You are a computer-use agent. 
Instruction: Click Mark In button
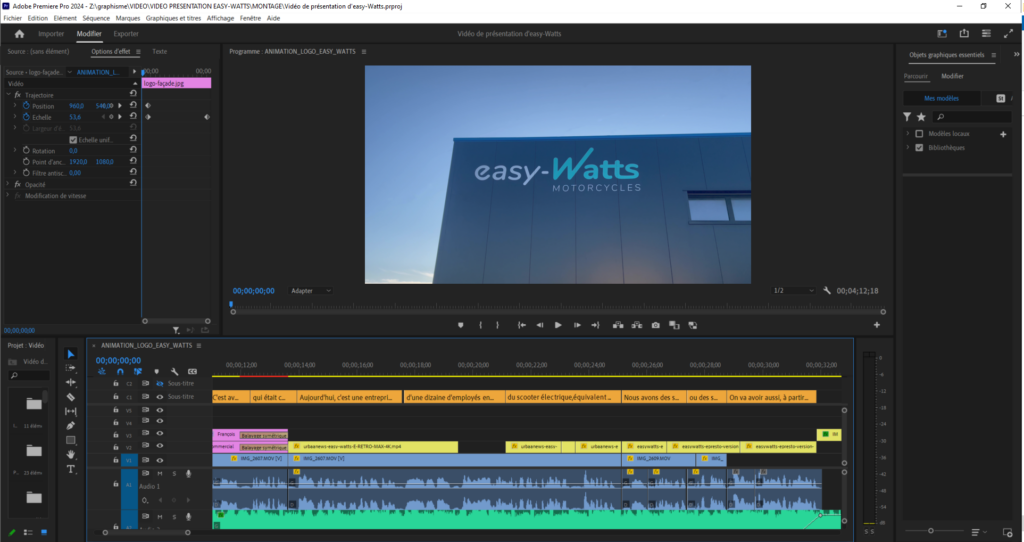tap(481, 325)
